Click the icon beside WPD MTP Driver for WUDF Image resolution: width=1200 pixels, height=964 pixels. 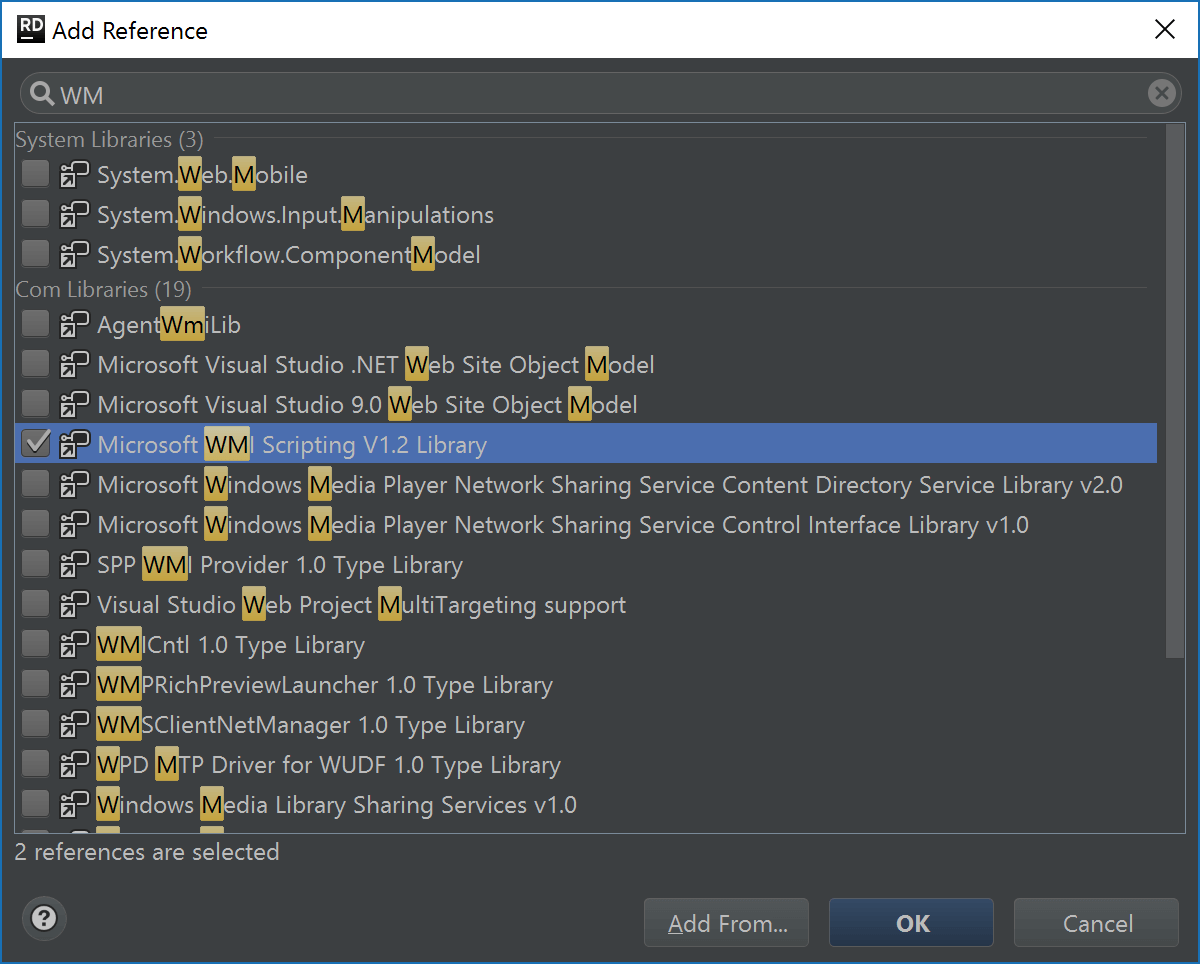[x=75, y=765]
